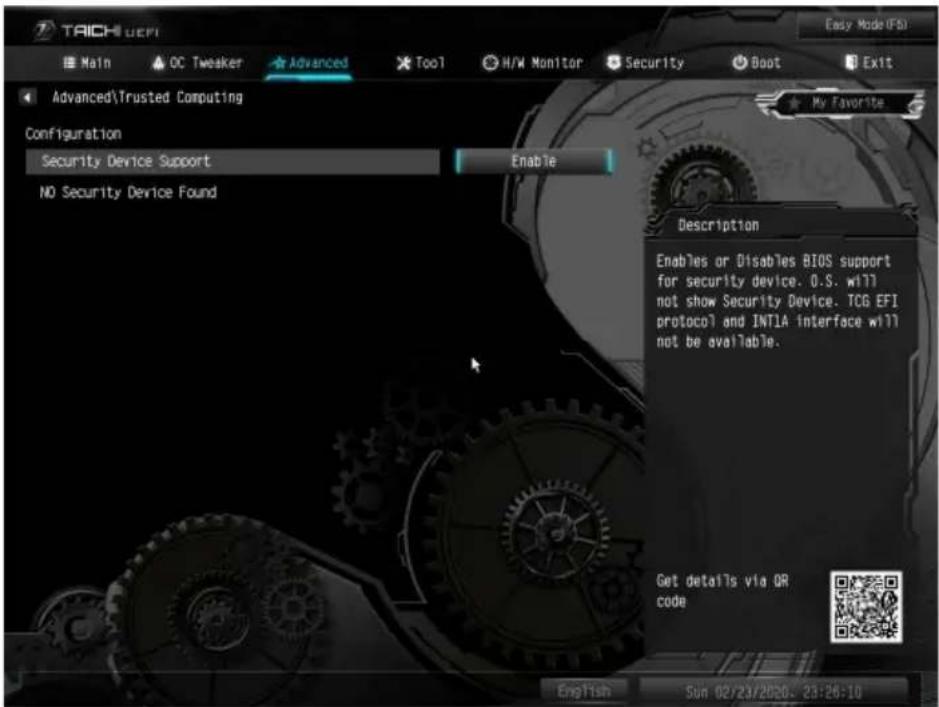This screenshot has width=939, height=707.
Task: Select the Security Device Support row
Action: [x=232, y=162]
